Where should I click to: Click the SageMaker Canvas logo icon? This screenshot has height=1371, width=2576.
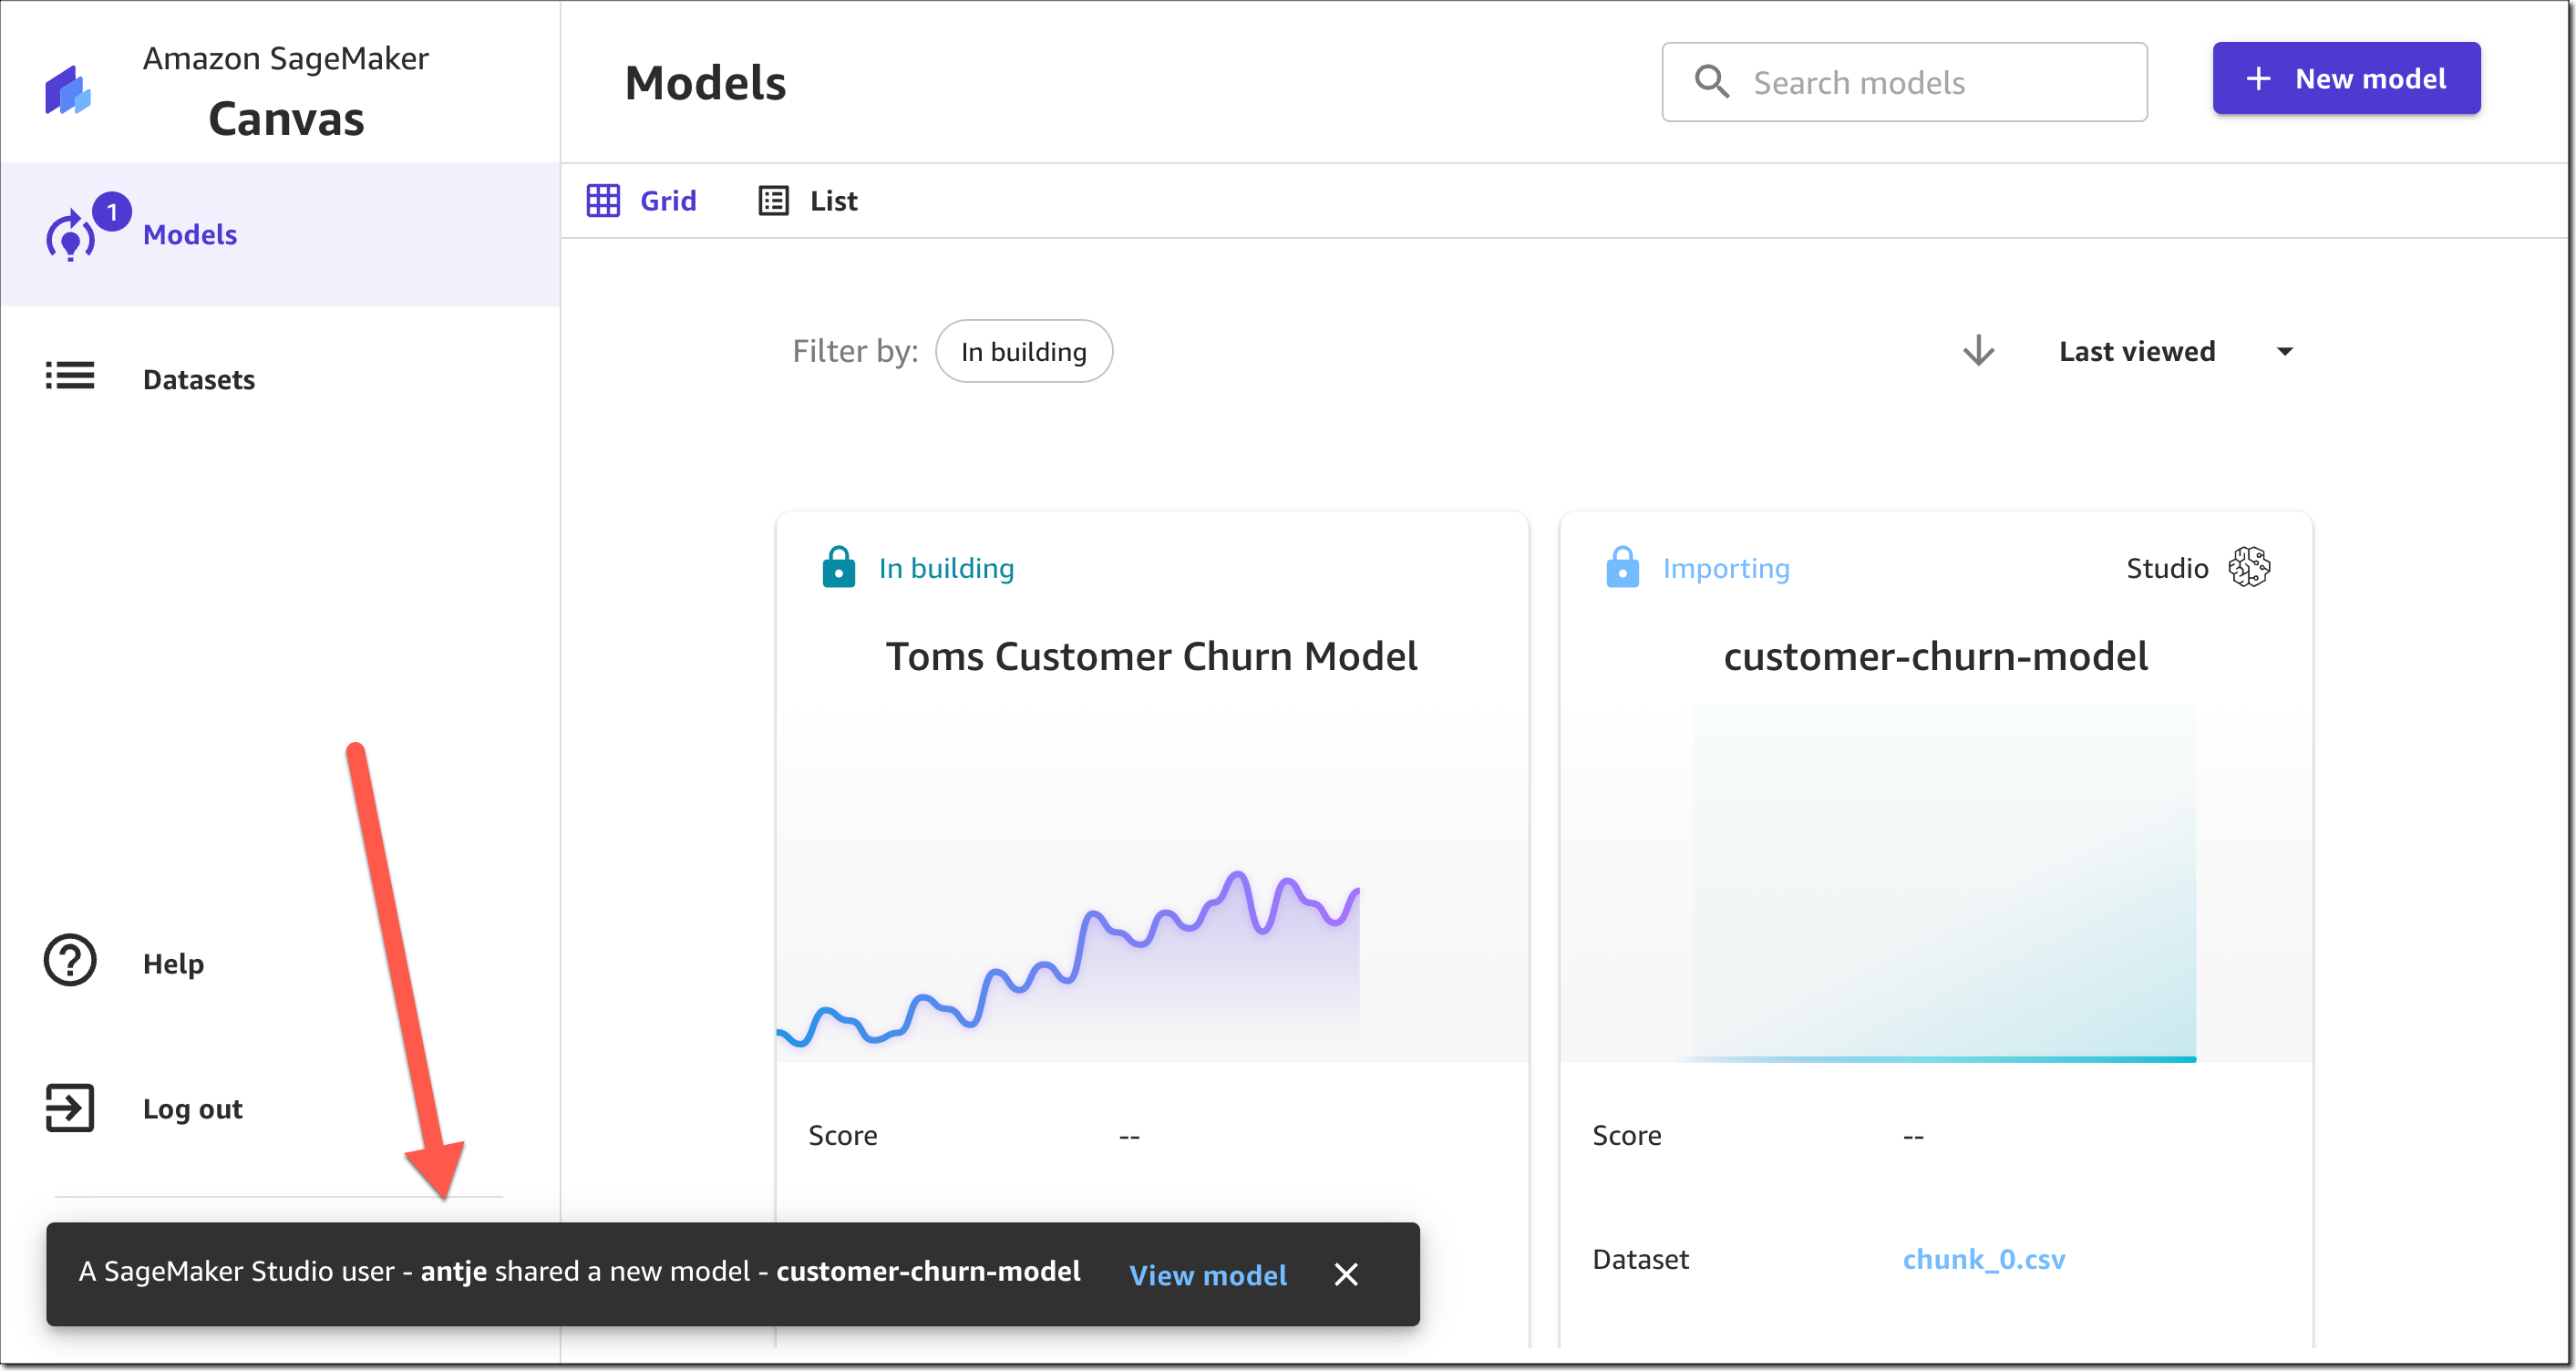pos(68,92)
